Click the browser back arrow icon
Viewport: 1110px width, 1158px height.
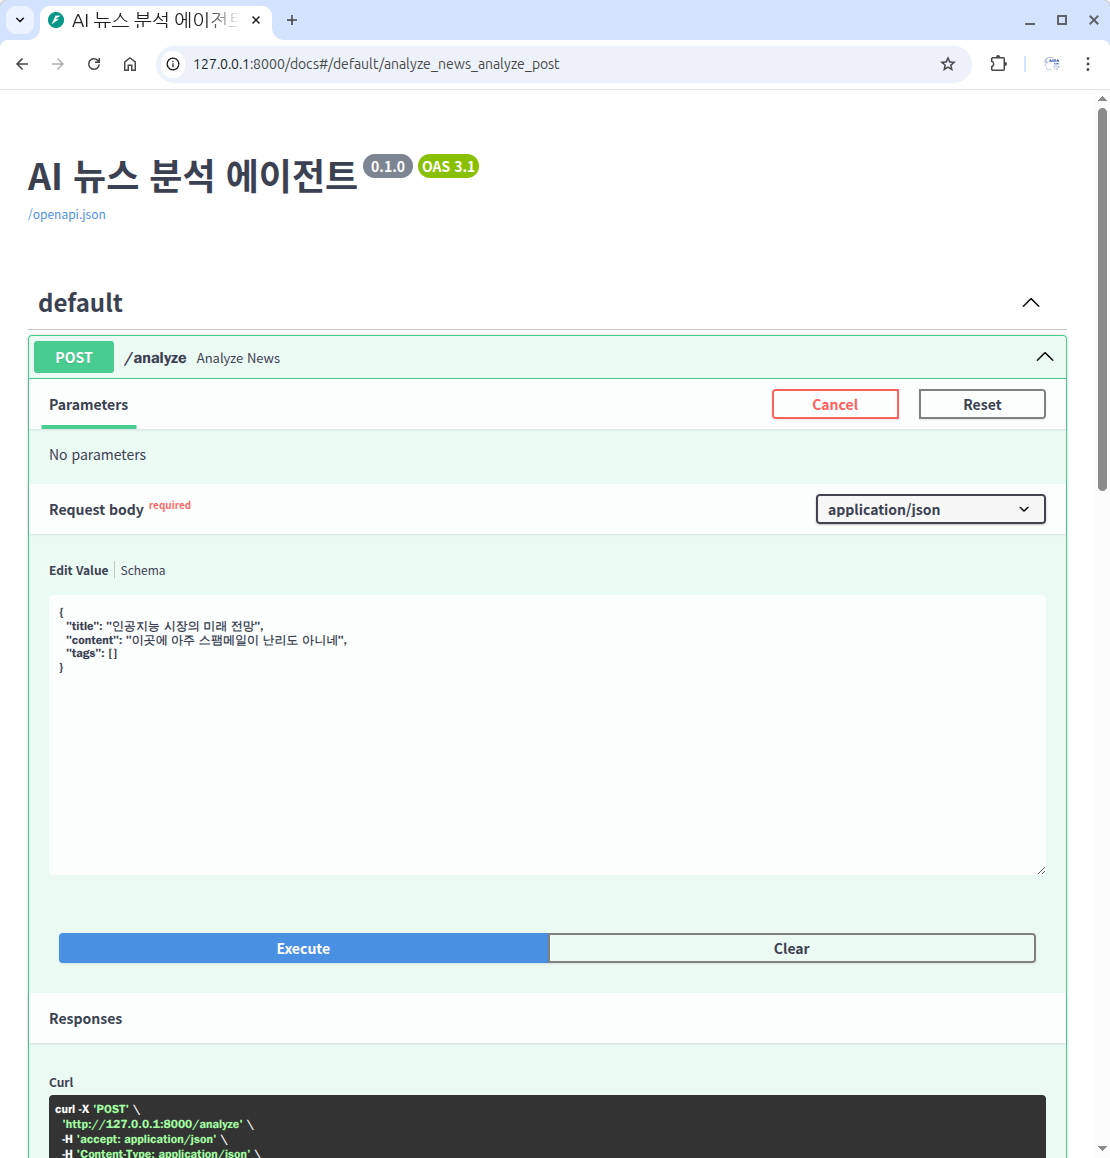click(x=22, y=64)
